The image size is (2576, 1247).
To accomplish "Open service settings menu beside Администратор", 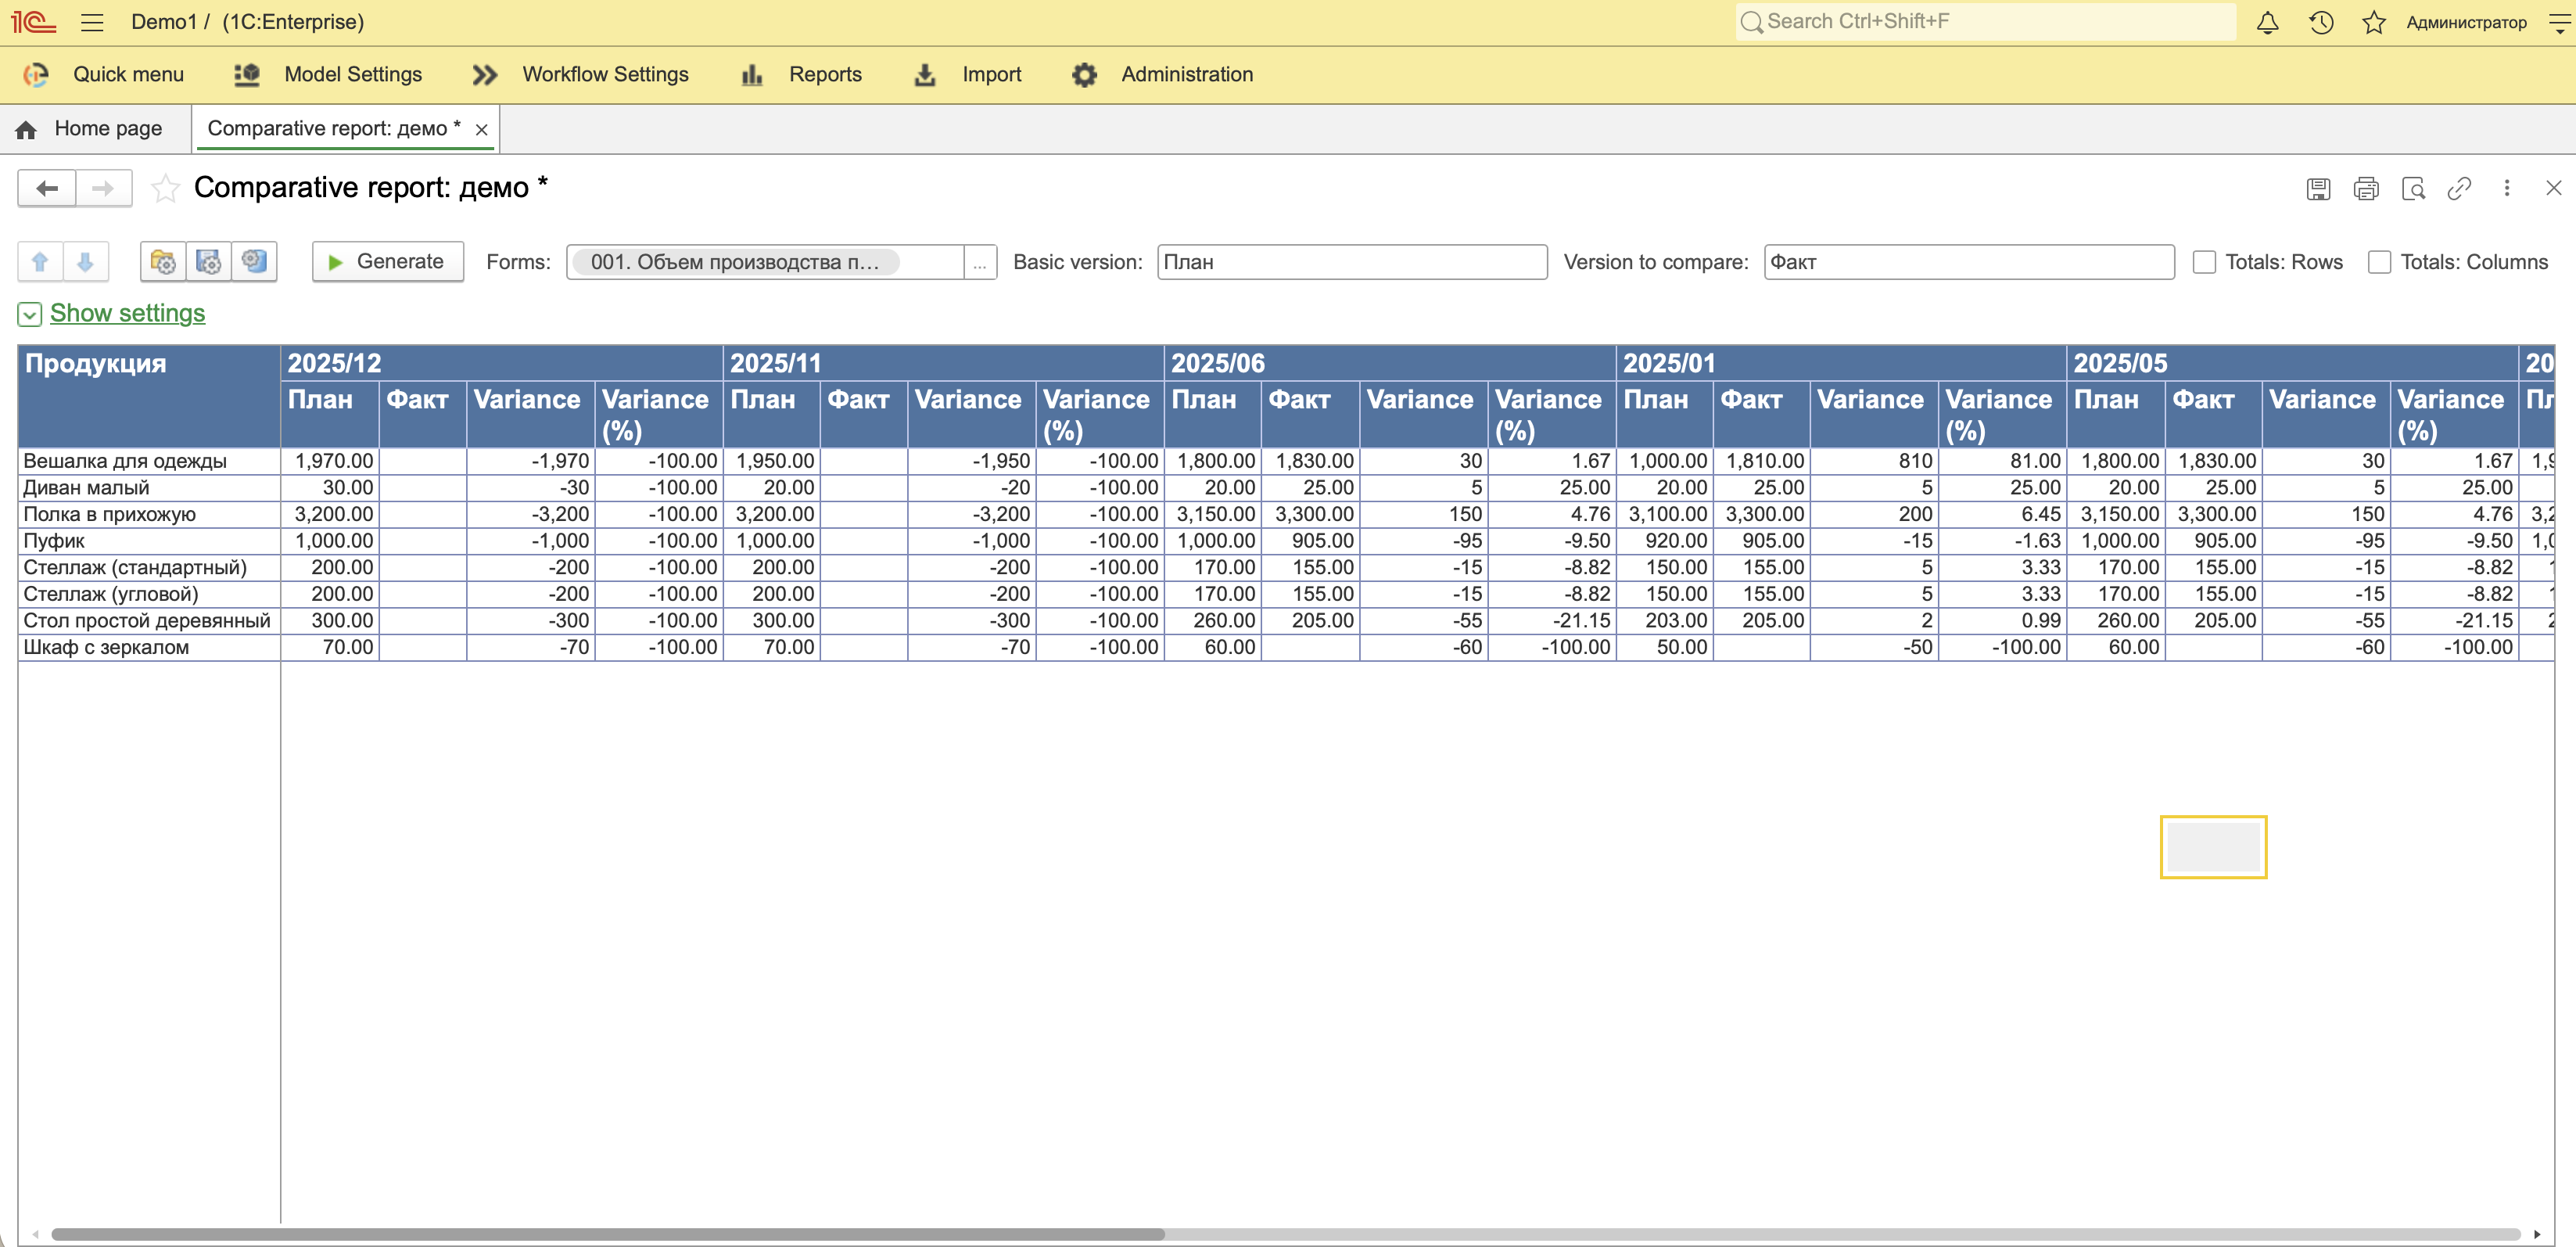I will pyautogui.click(x=2559, y=22).
